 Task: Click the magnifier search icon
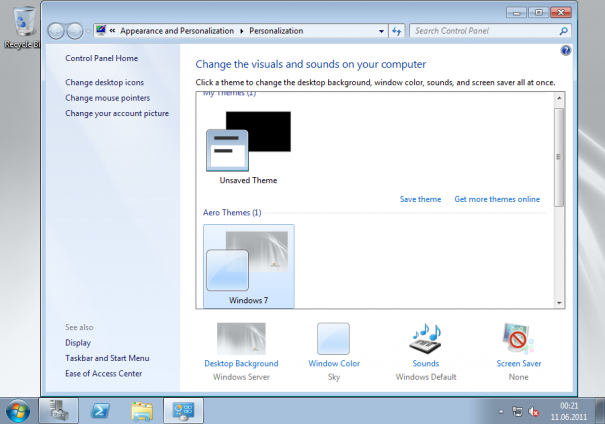[564, 31]
